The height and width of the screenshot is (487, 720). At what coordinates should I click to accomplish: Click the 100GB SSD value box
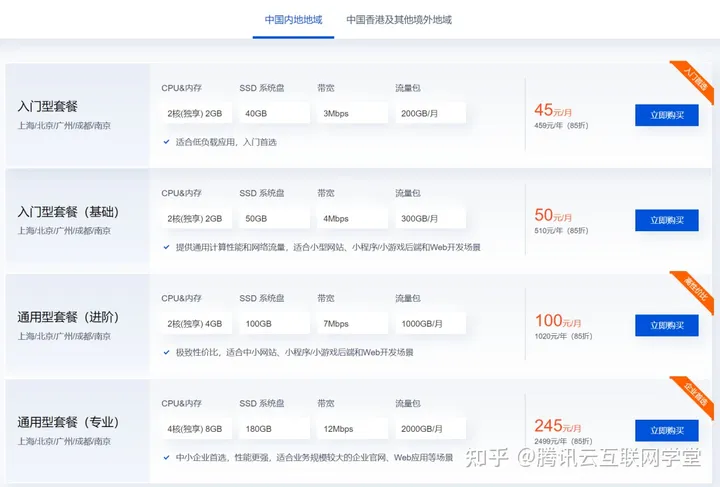pos(274,324)
